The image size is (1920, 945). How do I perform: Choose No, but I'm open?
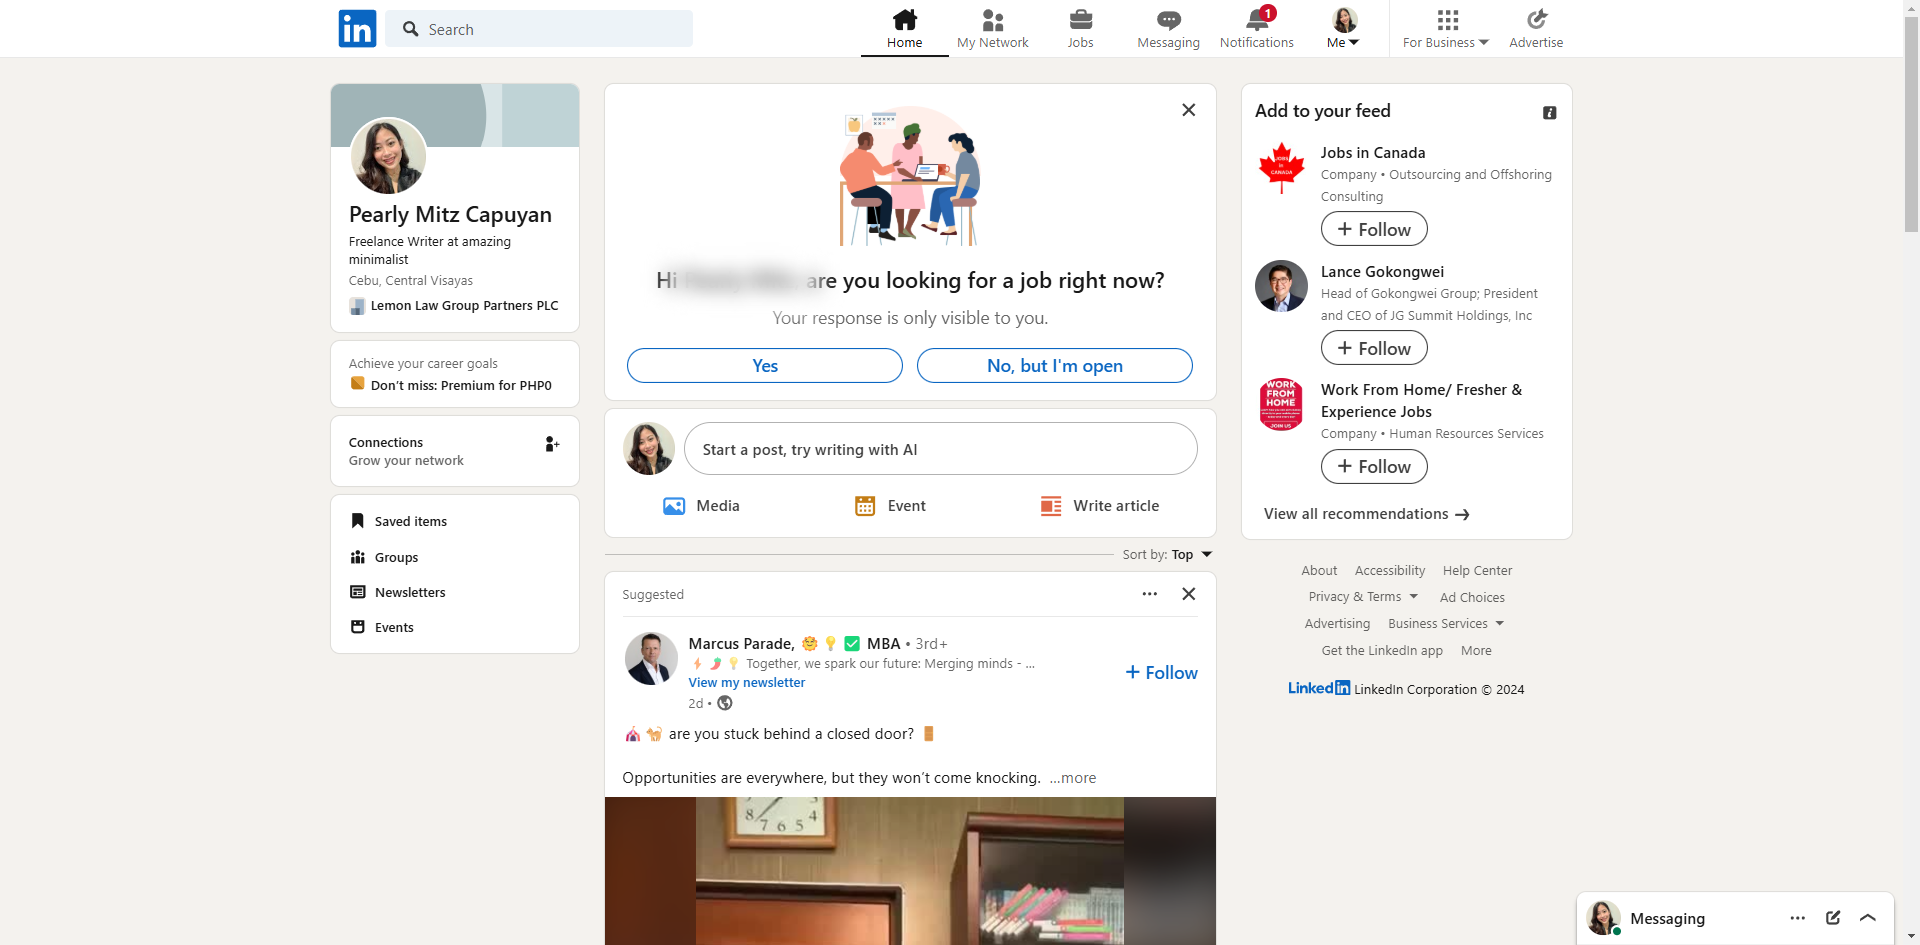tap(1055, 365)
